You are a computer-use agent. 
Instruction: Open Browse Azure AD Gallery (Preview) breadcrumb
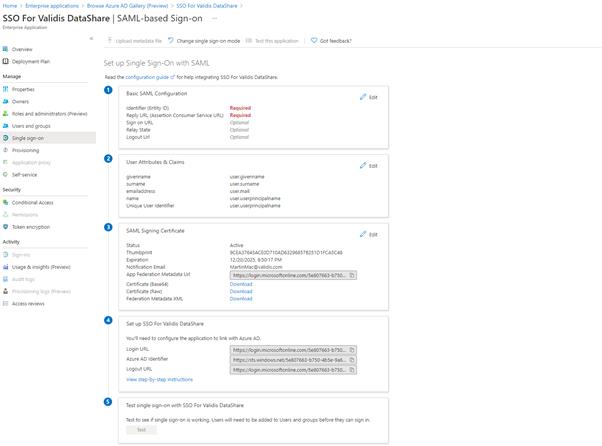tap(127, 6)
